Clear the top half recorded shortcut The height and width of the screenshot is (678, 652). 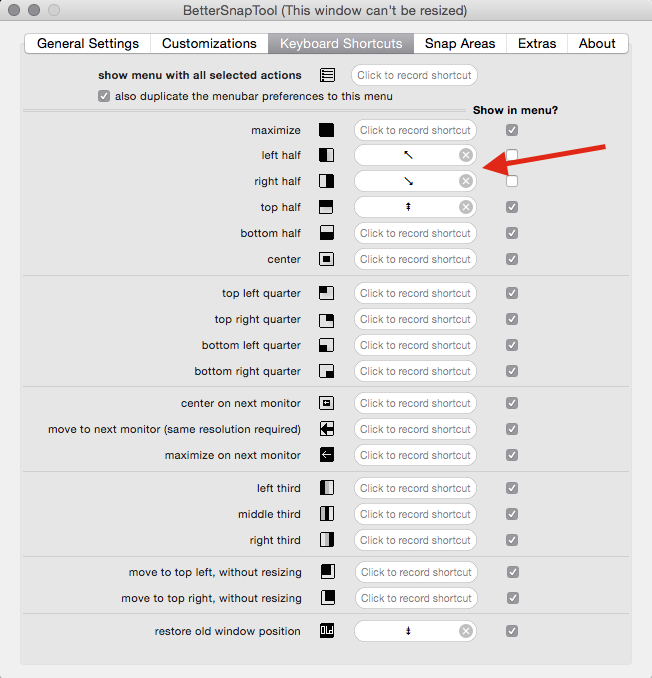point(466,207)
